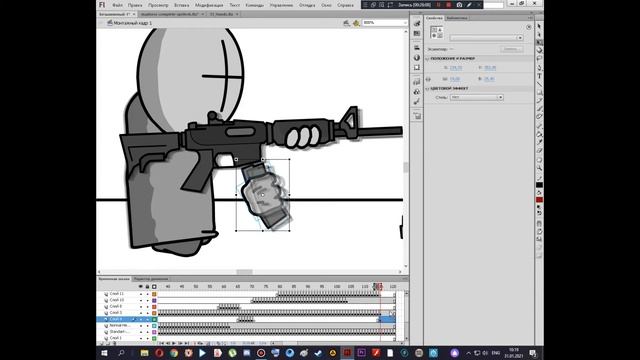This screenshot has height=360, width=640.
Task: Toggle outline square of layer Слой 8
Action: tap(154, 307)
